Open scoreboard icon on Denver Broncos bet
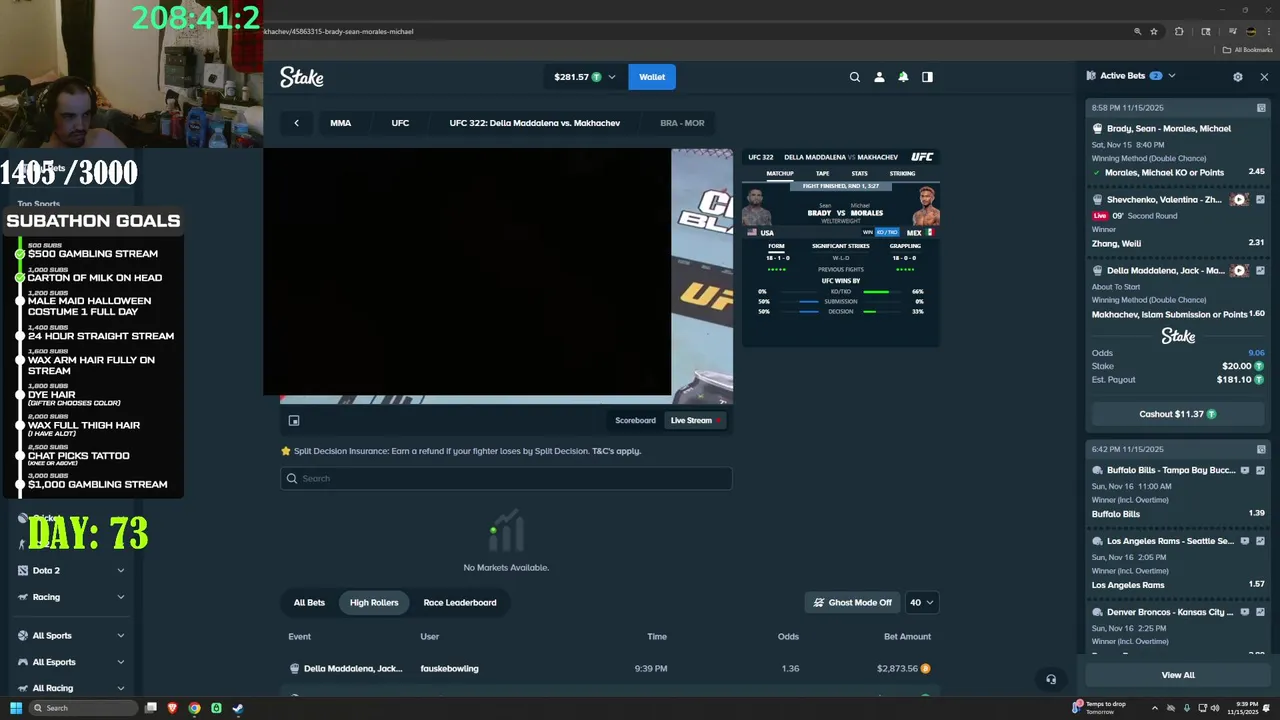The image size is (1280, 720). [x=1245, y=612]
